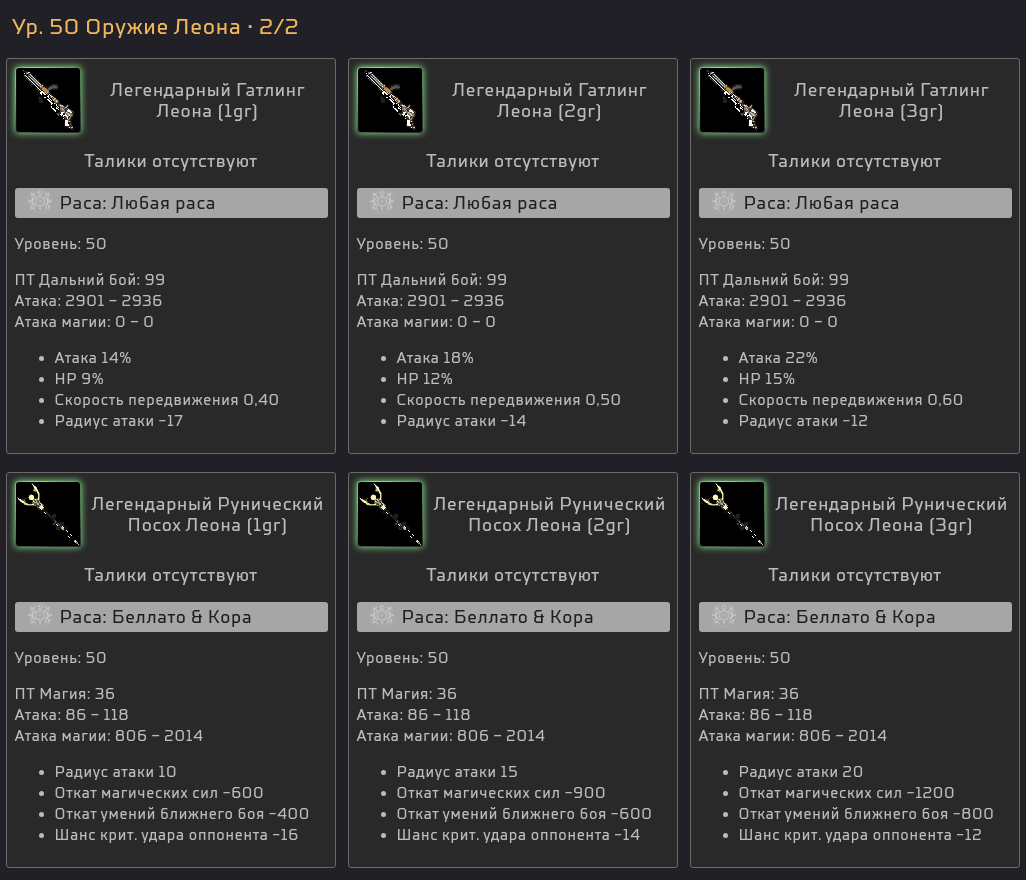This screenshot has height=880, width=1026.
Task: Click title 'Легендарный Рунический Посох Леона (2gr)'
Action: [549, 514]
